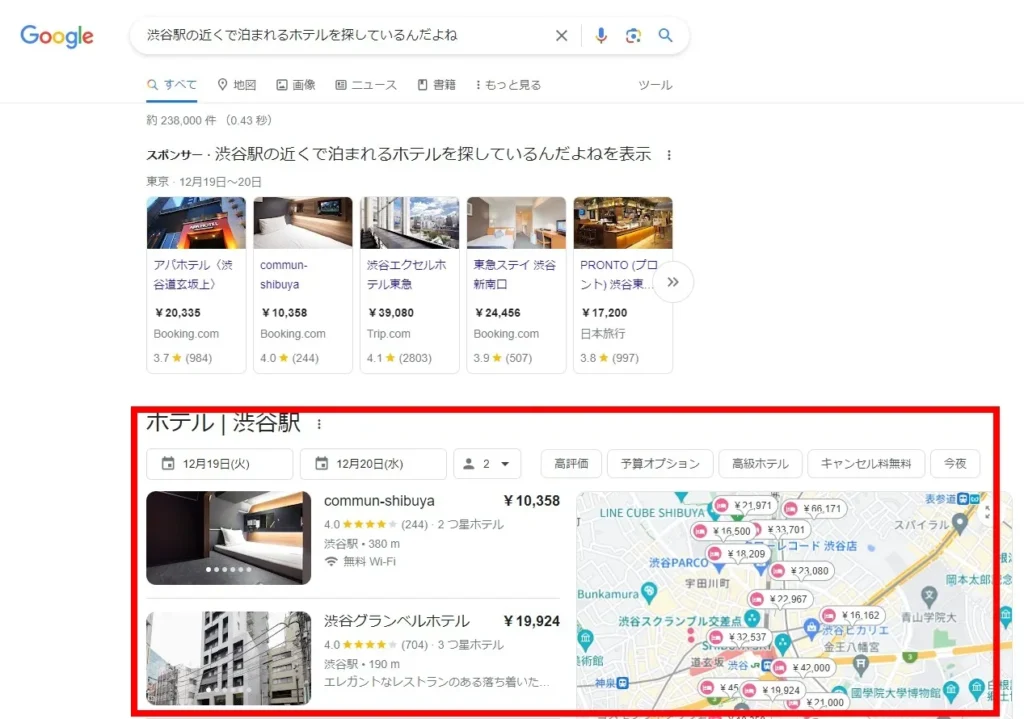Screen dimensions: 1024x719
Task: Focus the search query input field
Action: pyautogui.click(x=346, y=35)
